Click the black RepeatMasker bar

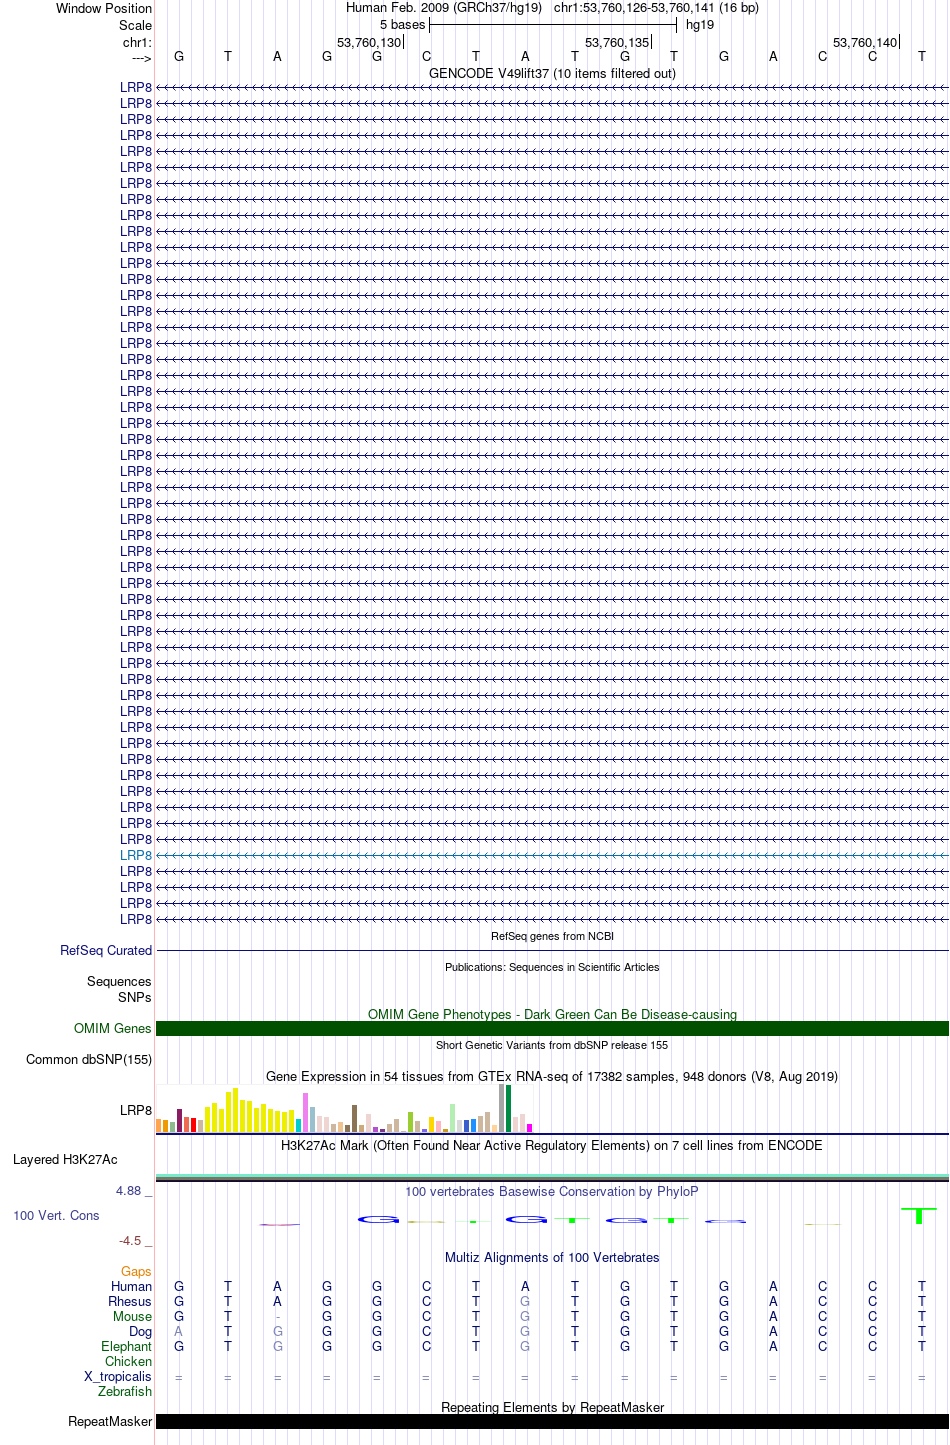(x=552, y=1421)
